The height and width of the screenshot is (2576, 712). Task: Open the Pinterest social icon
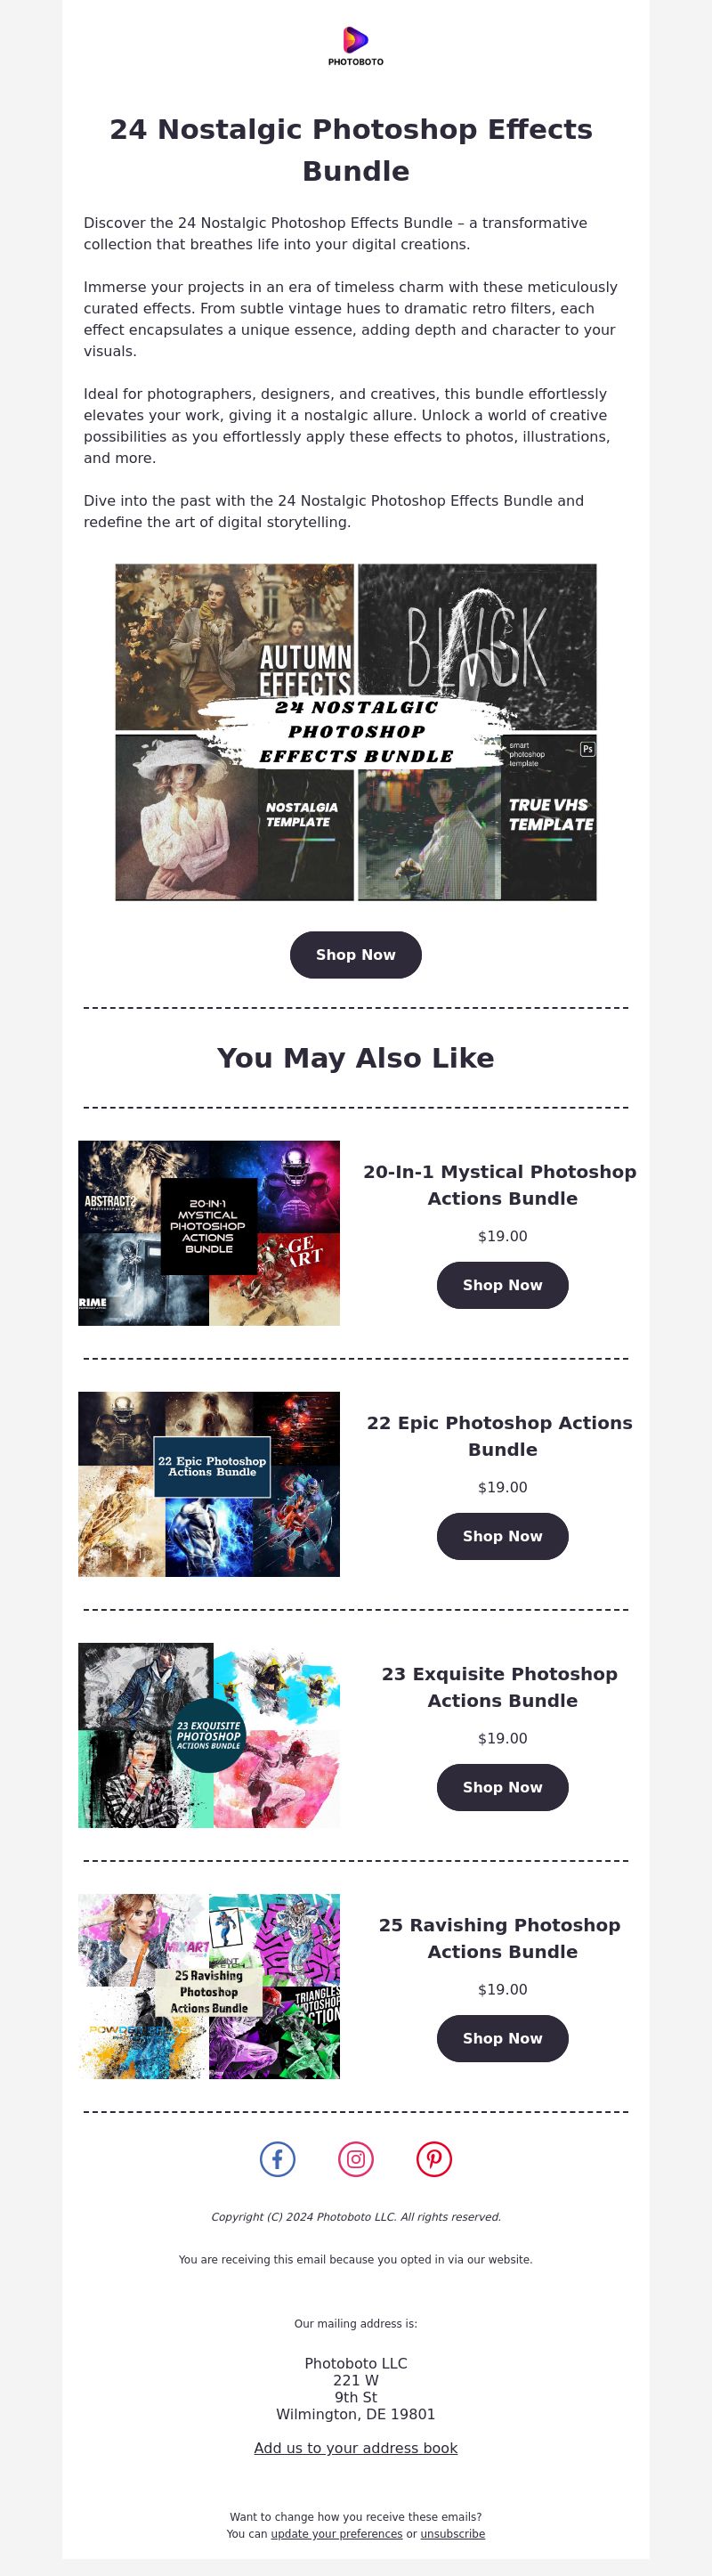[434, 2158]
